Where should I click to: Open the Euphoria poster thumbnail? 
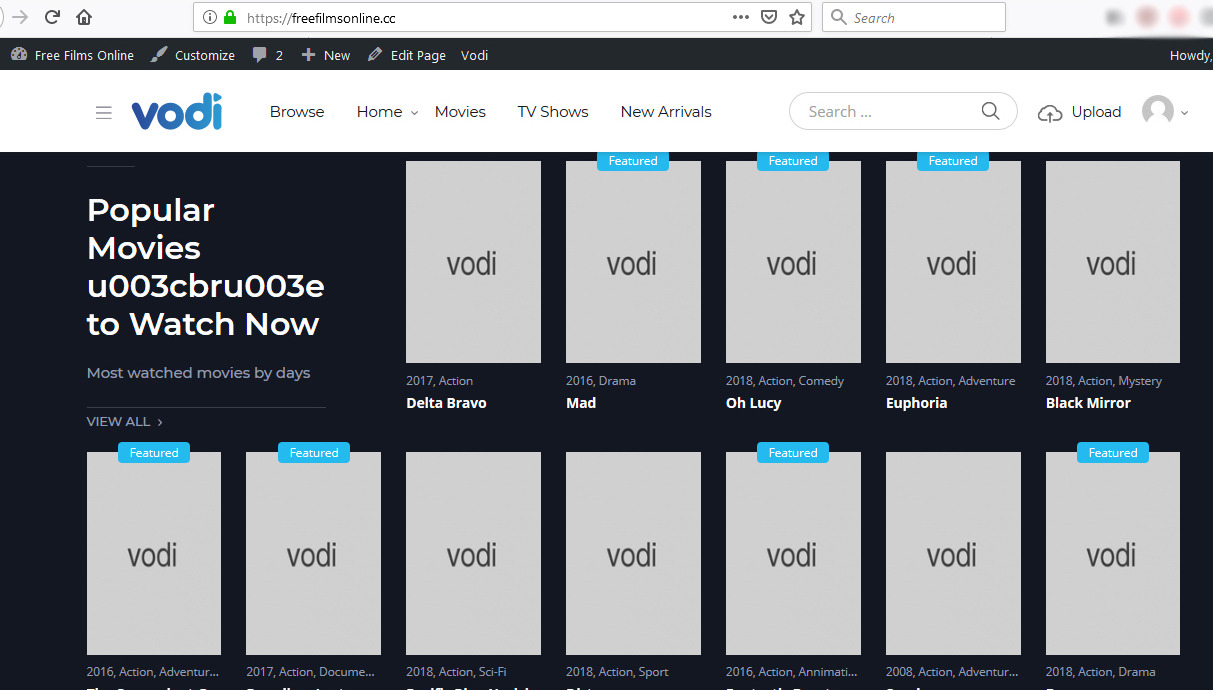point(953,262)
